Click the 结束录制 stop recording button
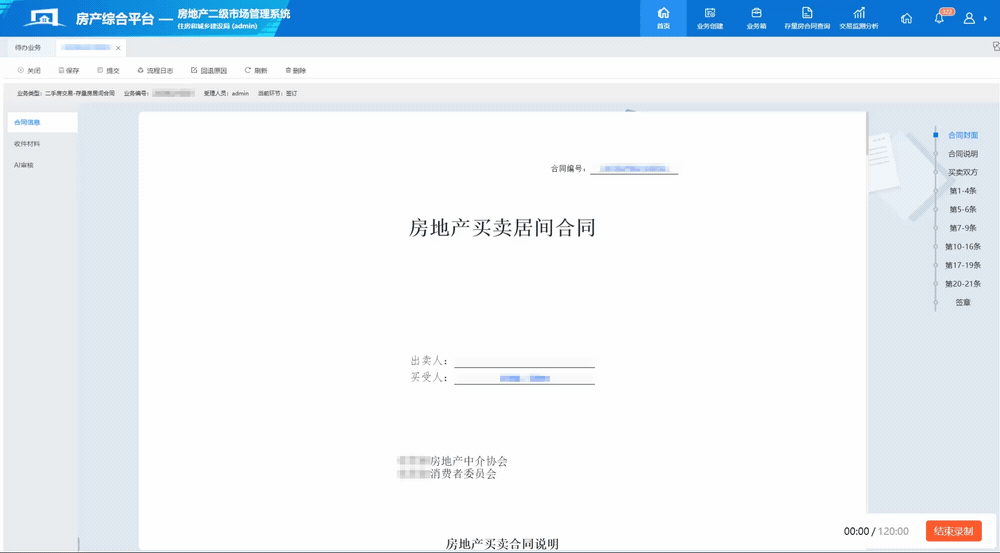 (x=953, y=531)
